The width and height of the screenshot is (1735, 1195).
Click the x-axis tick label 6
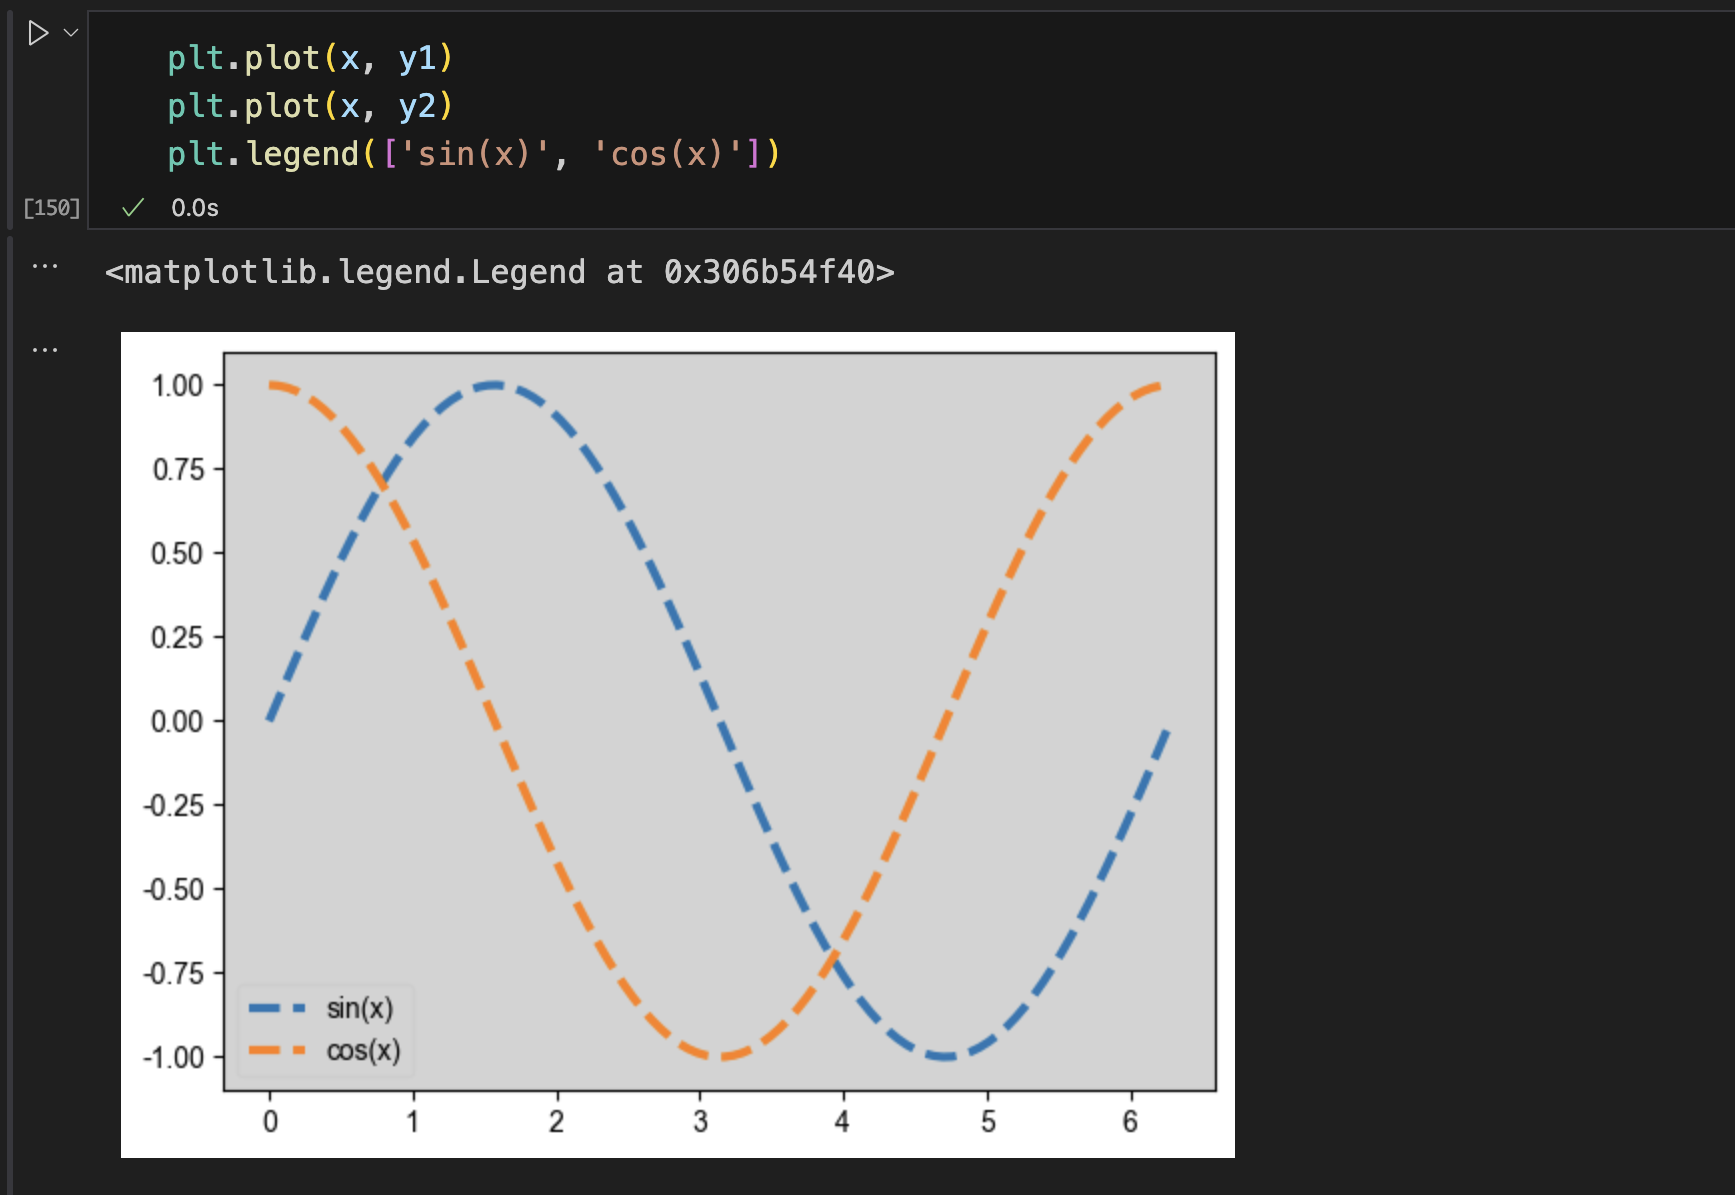click(x=1130, y=1122)
